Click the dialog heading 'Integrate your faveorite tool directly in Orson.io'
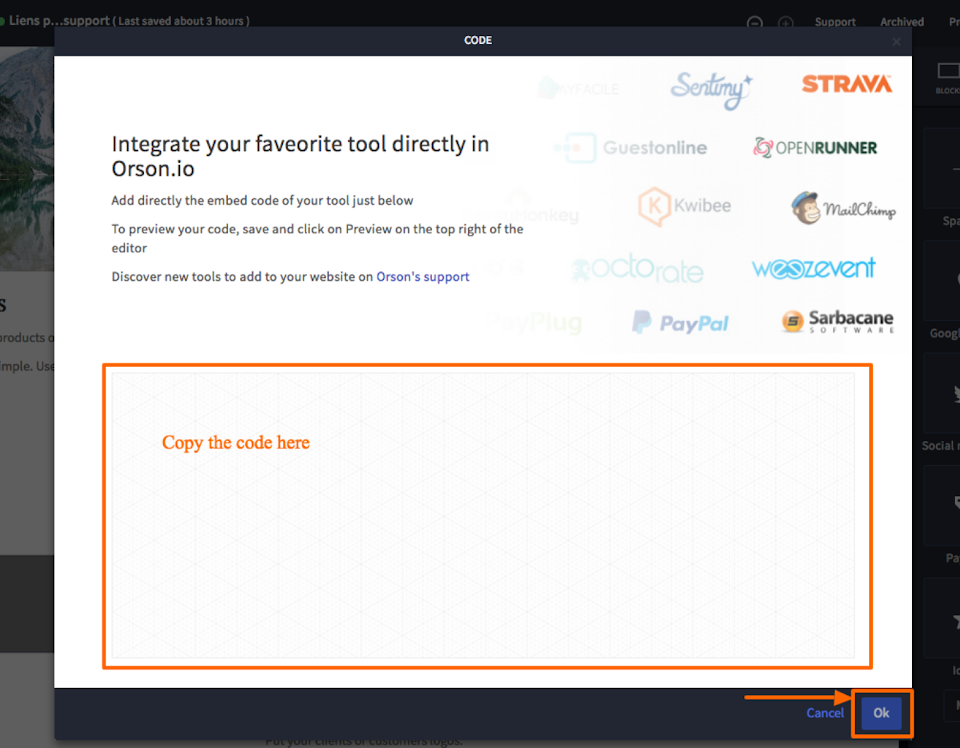 [300, 155]
